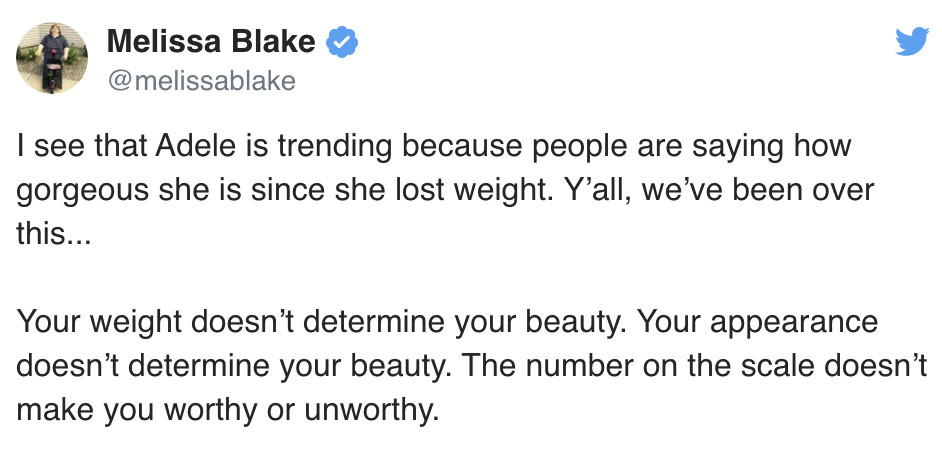Open the @melissablake handle link
This screenshot has width=942, height=450.
pos(201,81)
